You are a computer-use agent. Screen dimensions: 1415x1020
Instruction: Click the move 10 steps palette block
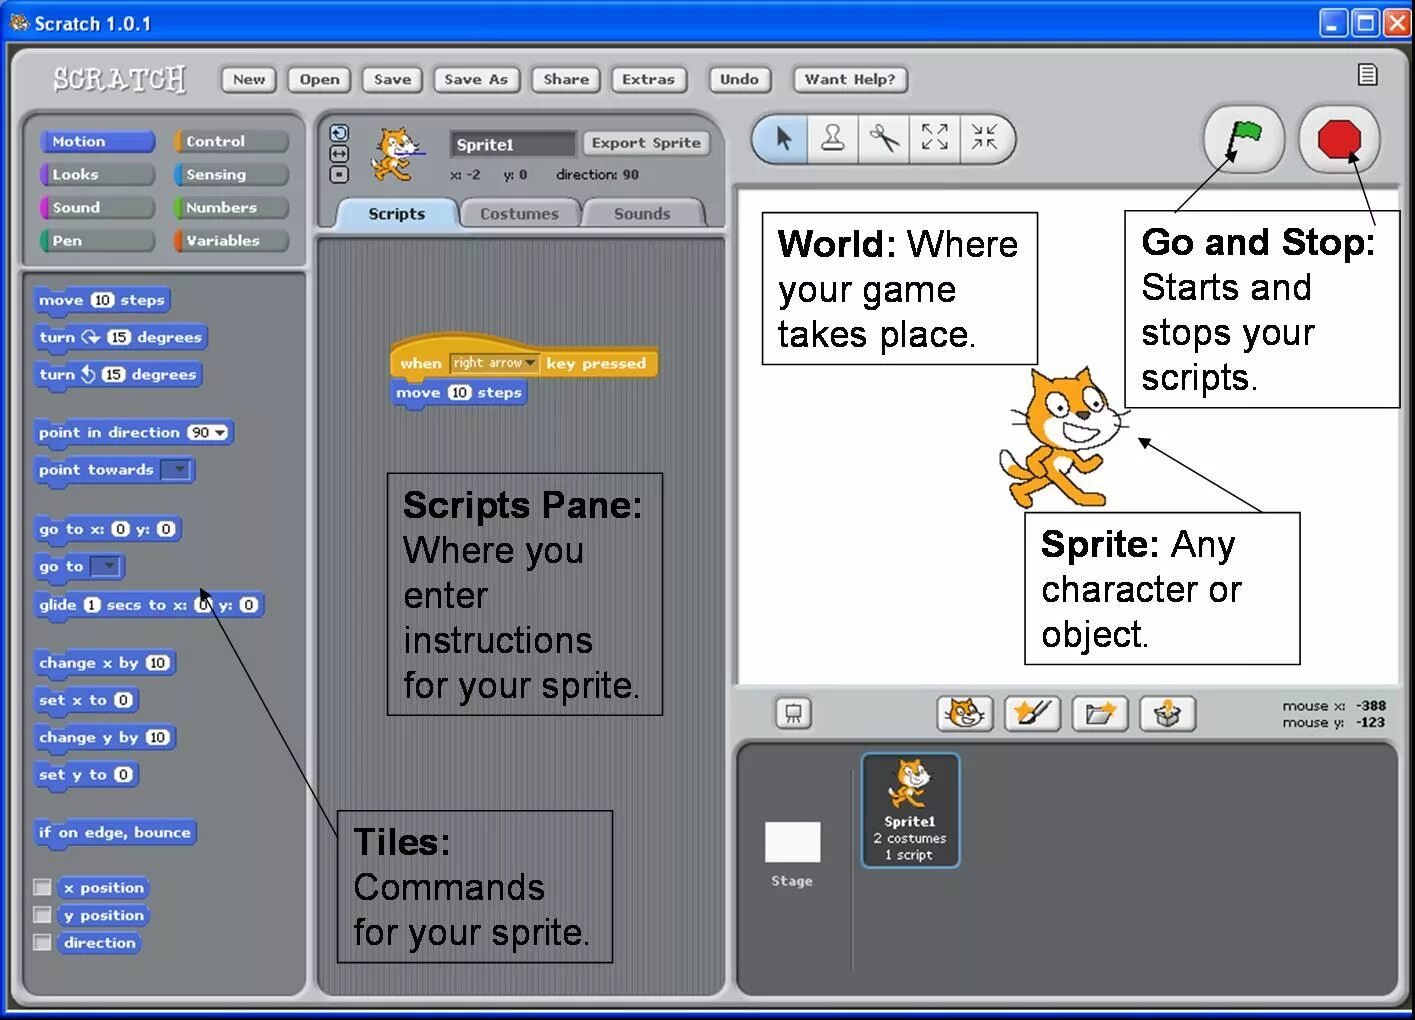pos(102,300)
